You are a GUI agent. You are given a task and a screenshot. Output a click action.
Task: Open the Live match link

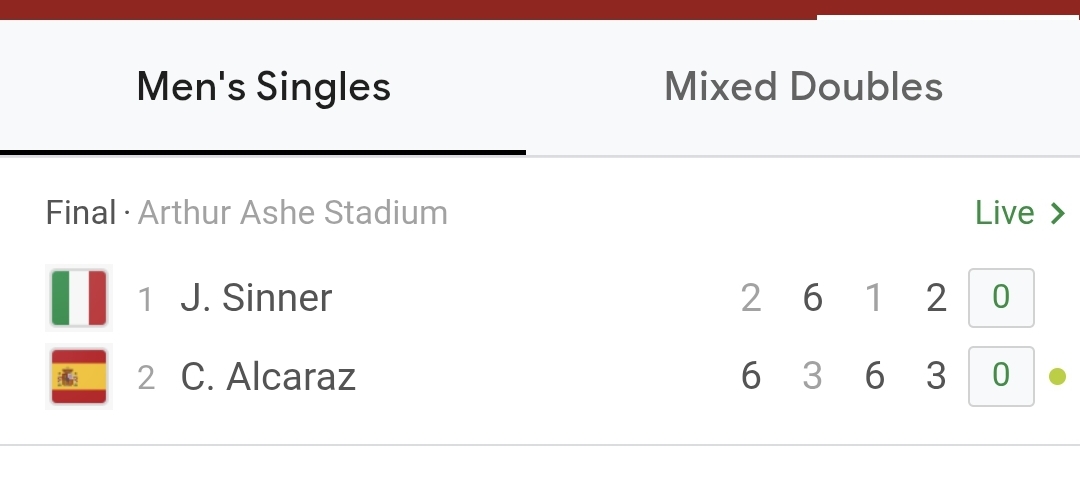coord(1005,213)
